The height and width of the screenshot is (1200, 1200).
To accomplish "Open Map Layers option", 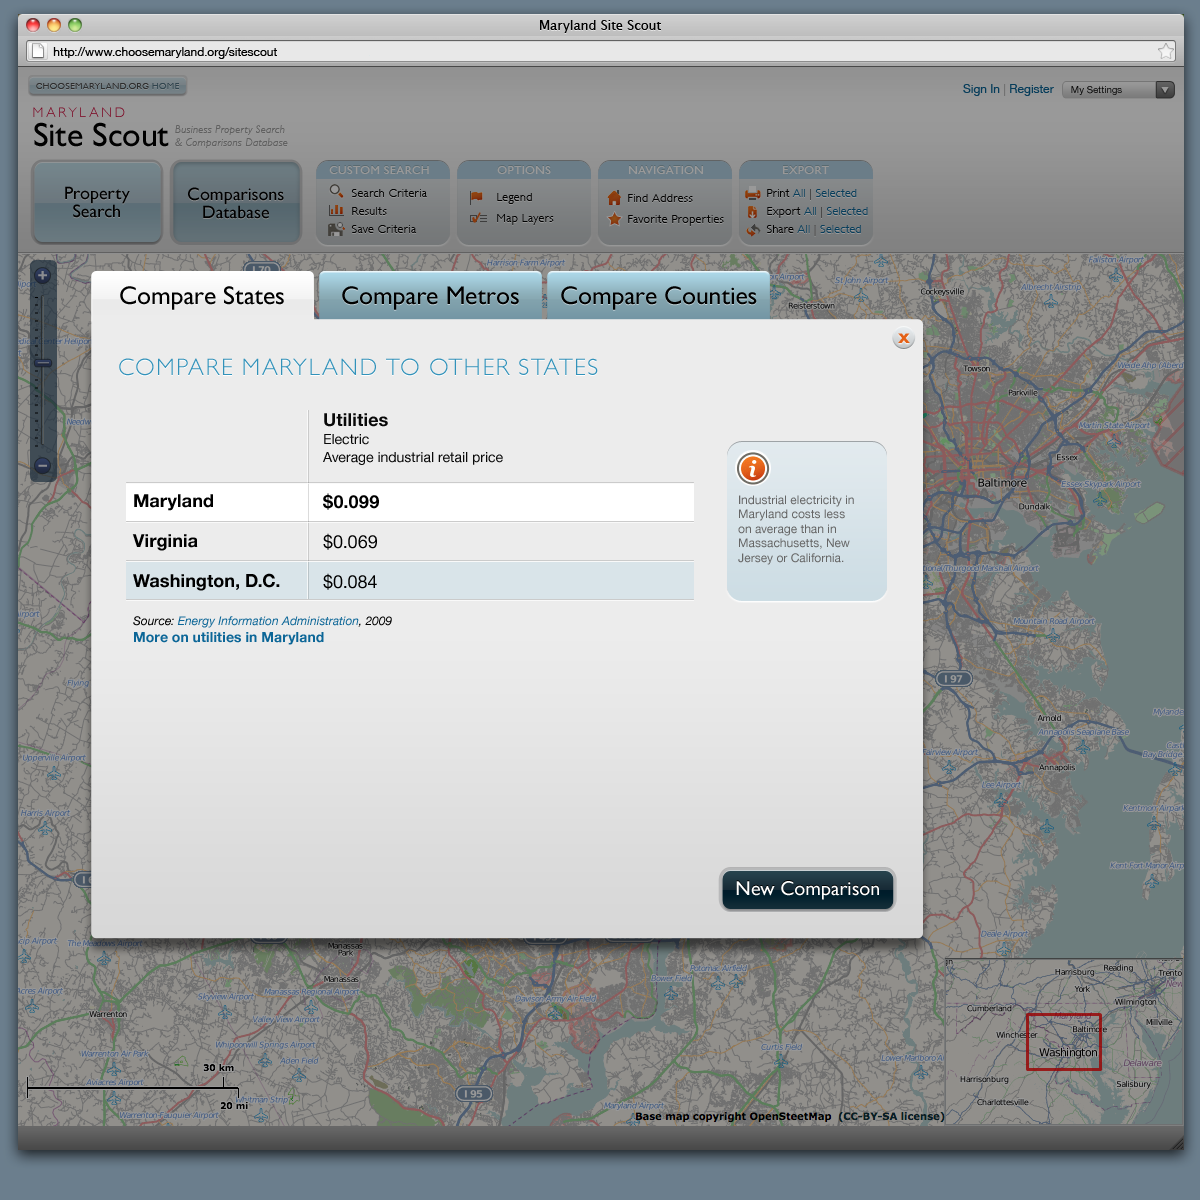I will click(525, 218).
